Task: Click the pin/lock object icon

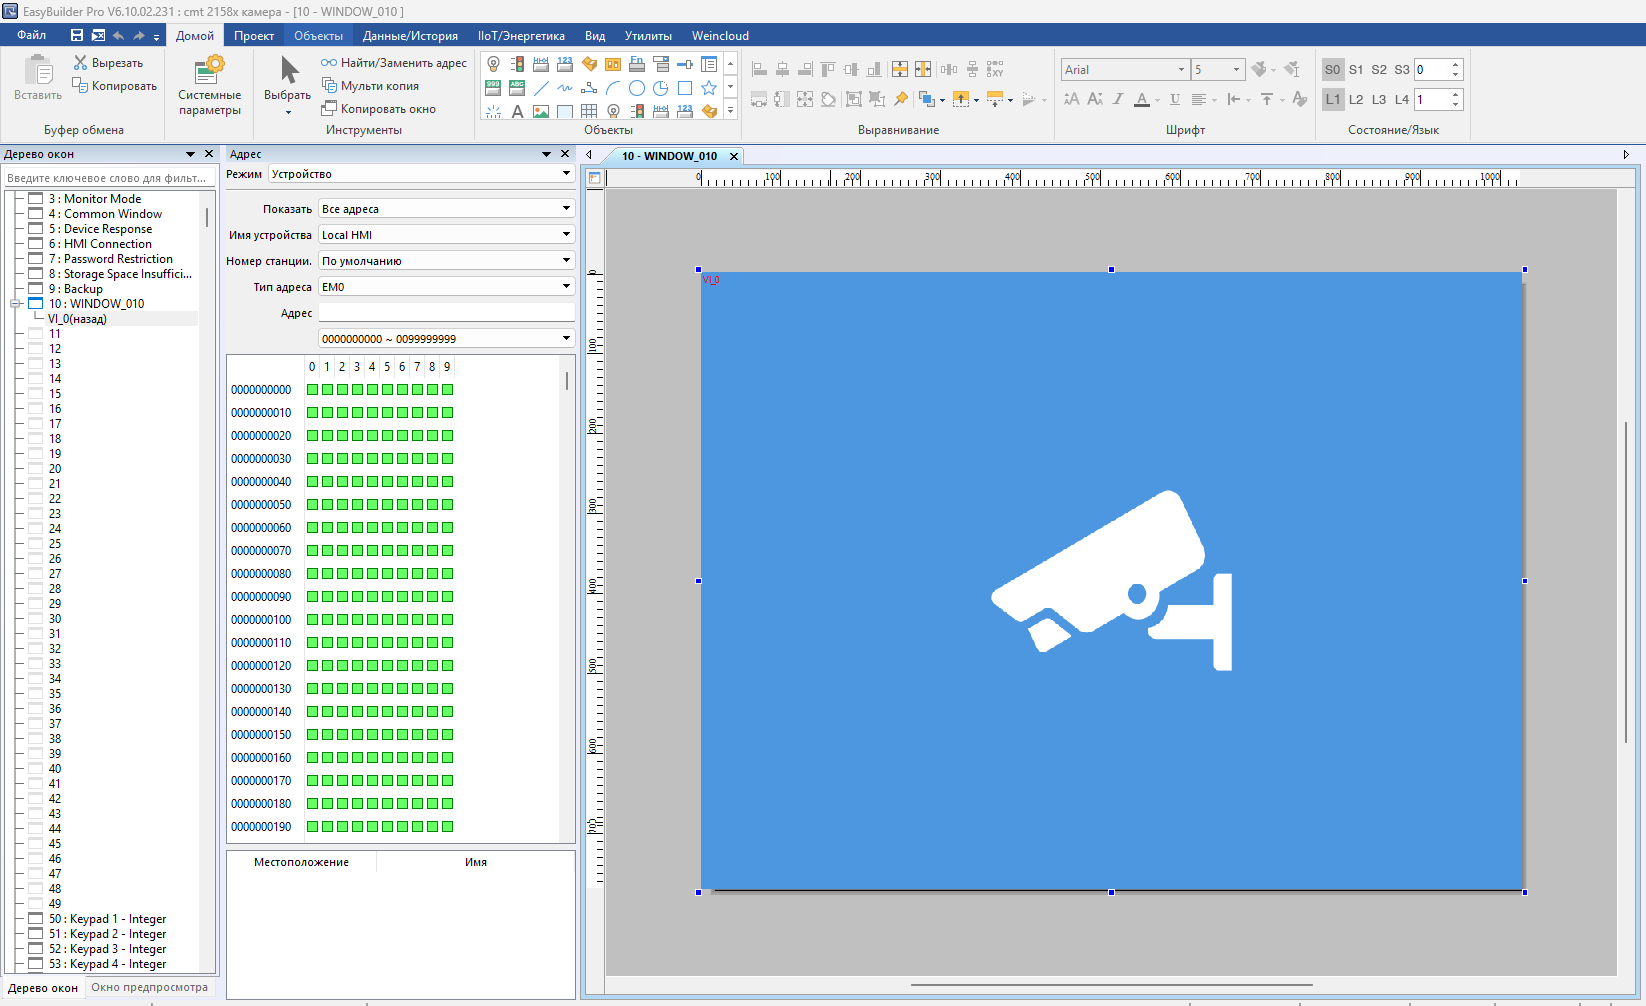Action: [x=901, y=99]
